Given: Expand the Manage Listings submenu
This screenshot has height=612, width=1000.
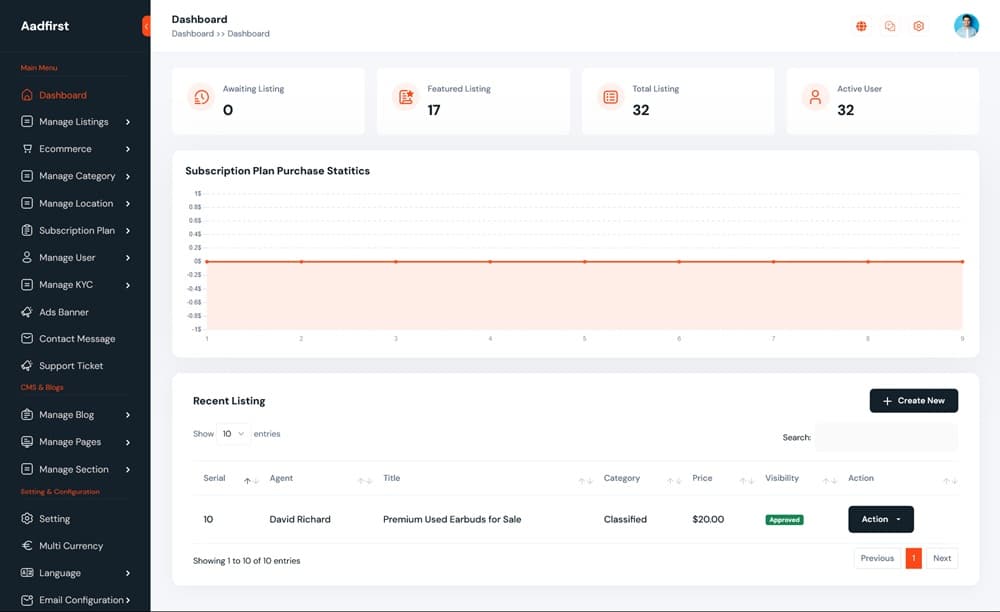Looking at the screenshot, I should [76, 122].
